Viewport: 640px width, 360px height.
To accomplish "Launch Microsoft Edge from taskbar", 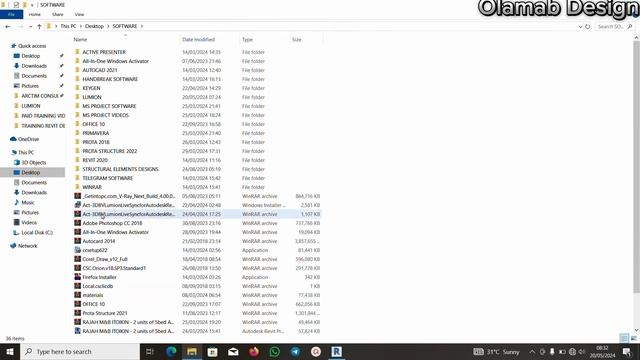I will tap(171, 351).
